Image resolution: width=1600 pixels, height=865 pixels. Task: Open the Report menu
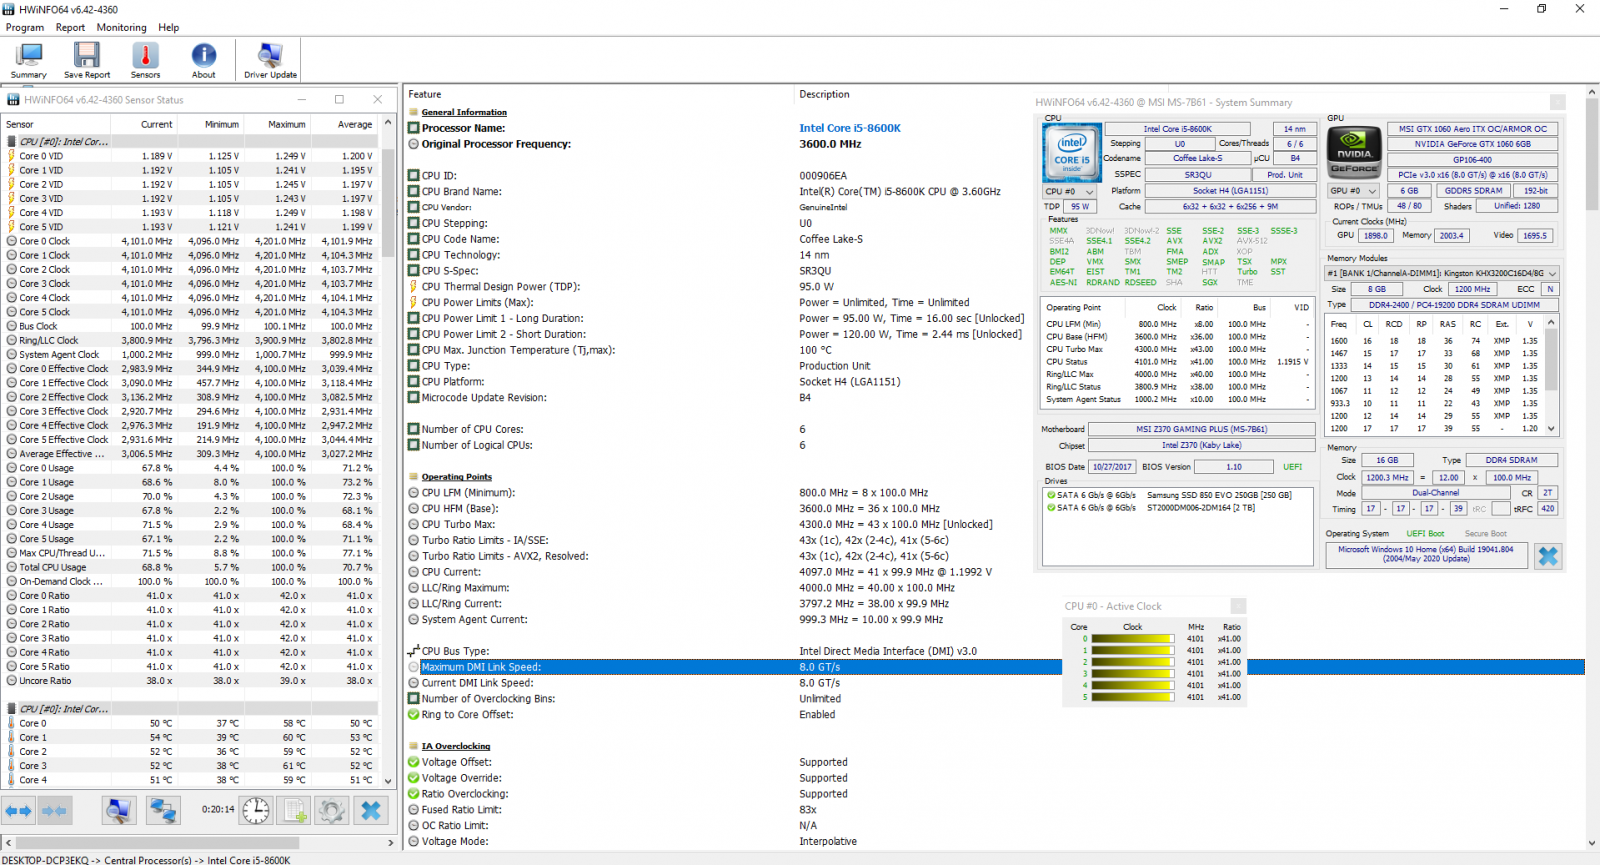pos(70,28)
